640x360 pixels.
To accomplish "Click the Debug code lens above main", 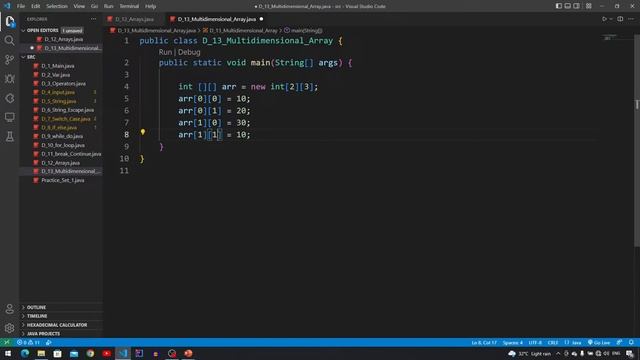I will tap(189, 52).
